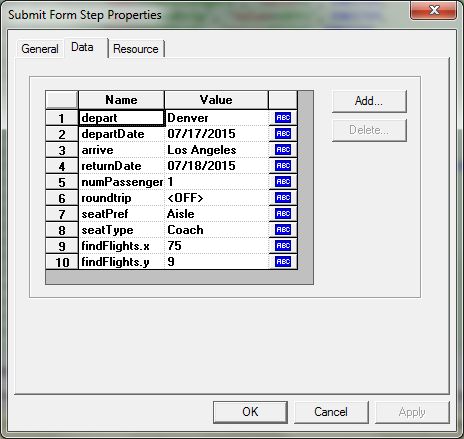Click the Cancel button

point(331,412)
